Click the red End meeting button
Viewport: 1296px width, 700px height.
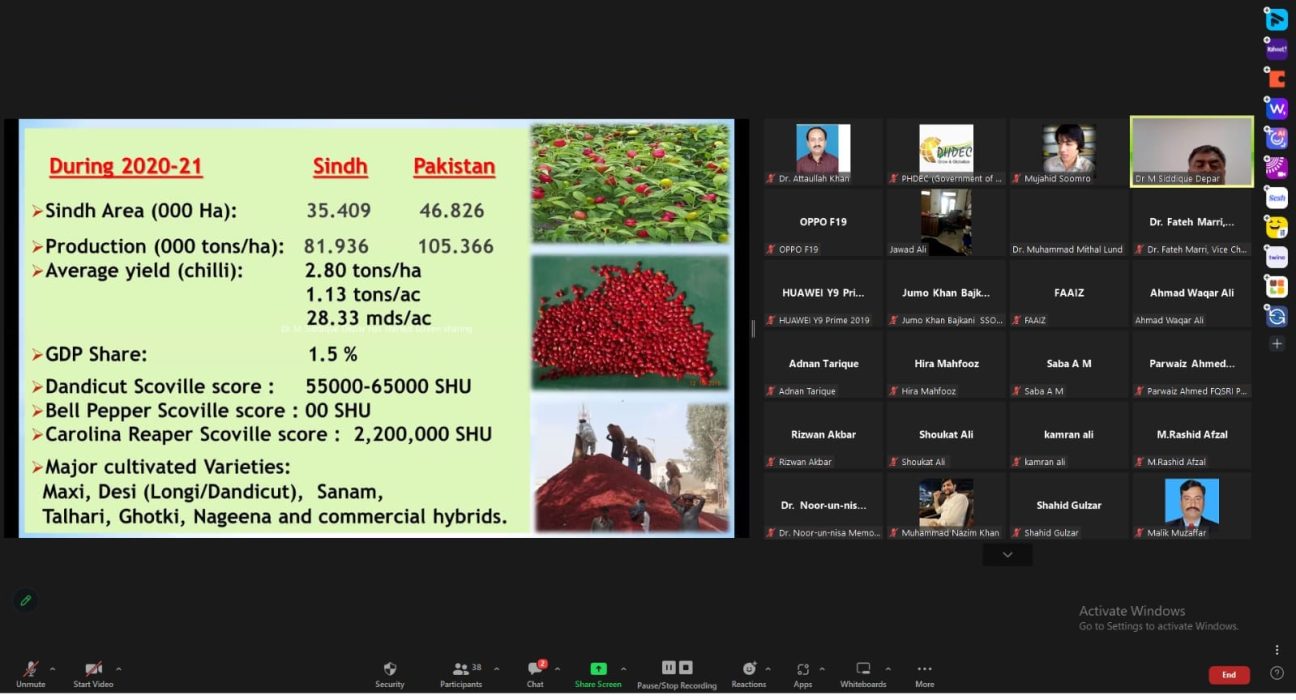(x=1229, y=675)
